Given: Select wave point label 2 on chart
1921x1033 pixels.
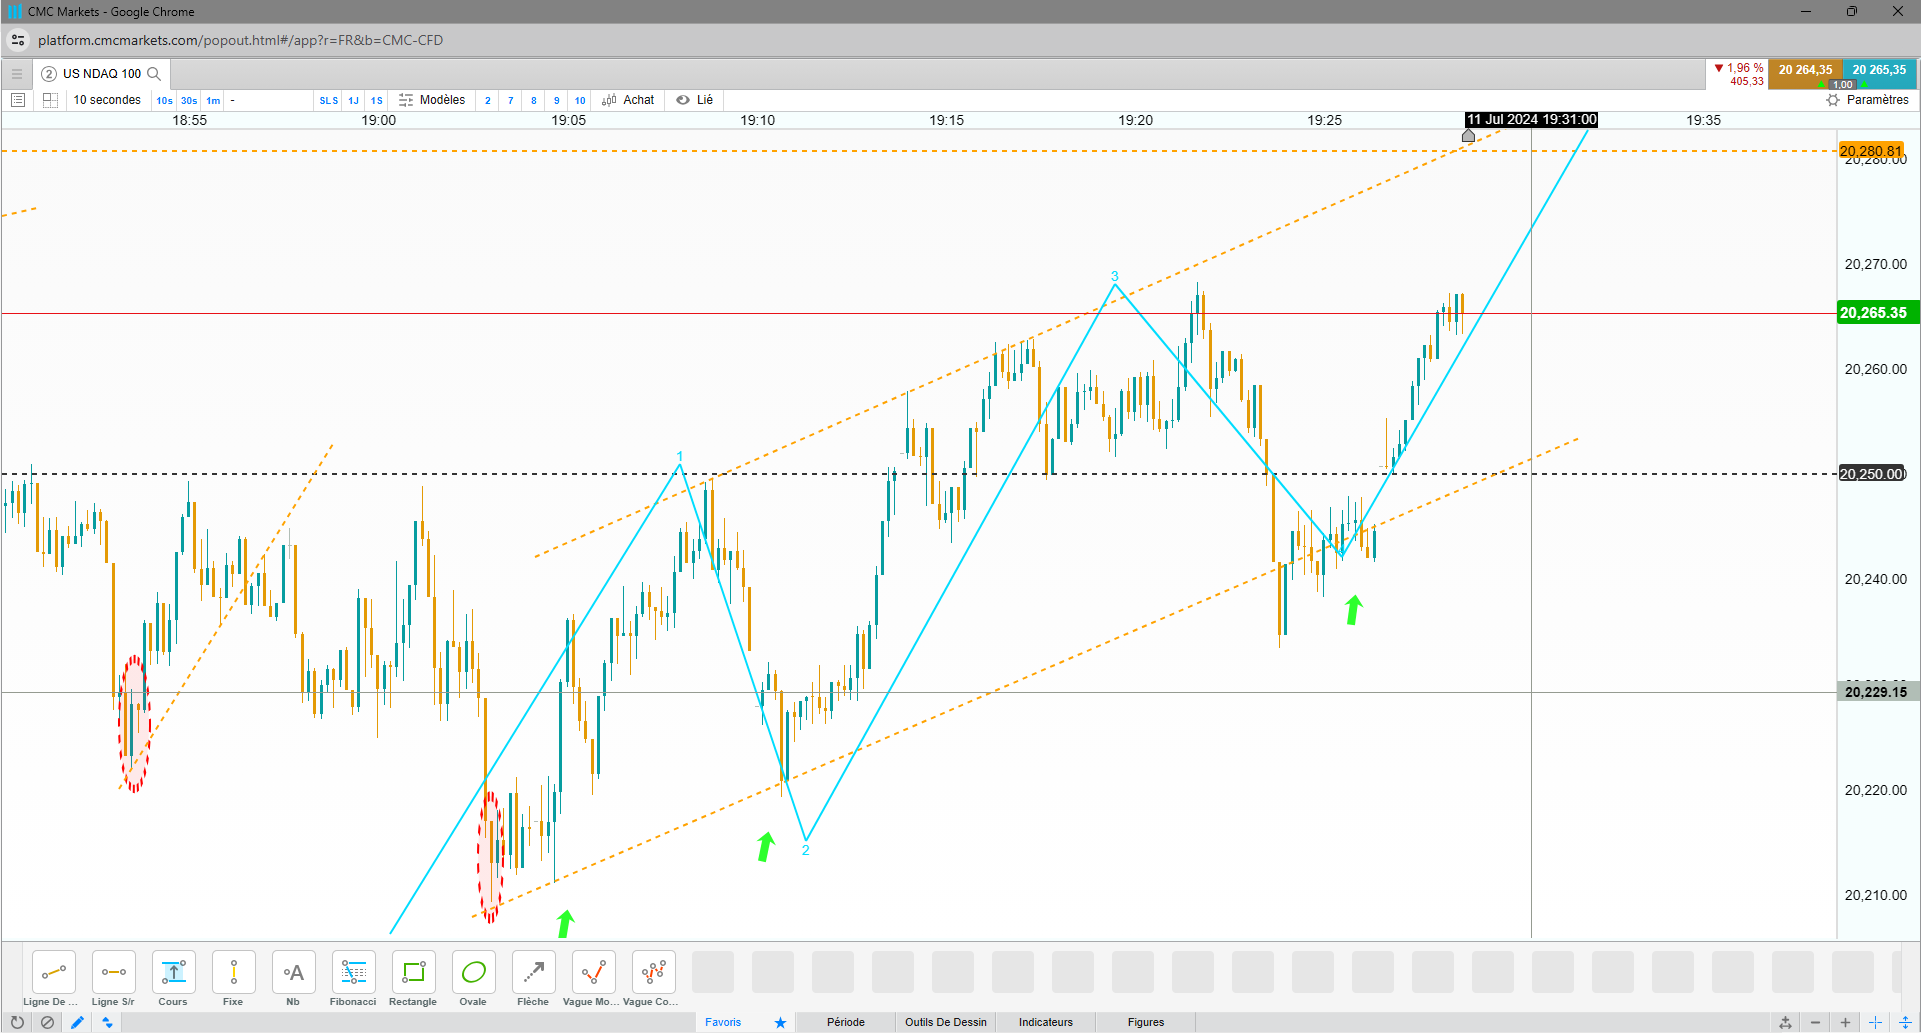Looking at the screenshot, I should 805,850.
